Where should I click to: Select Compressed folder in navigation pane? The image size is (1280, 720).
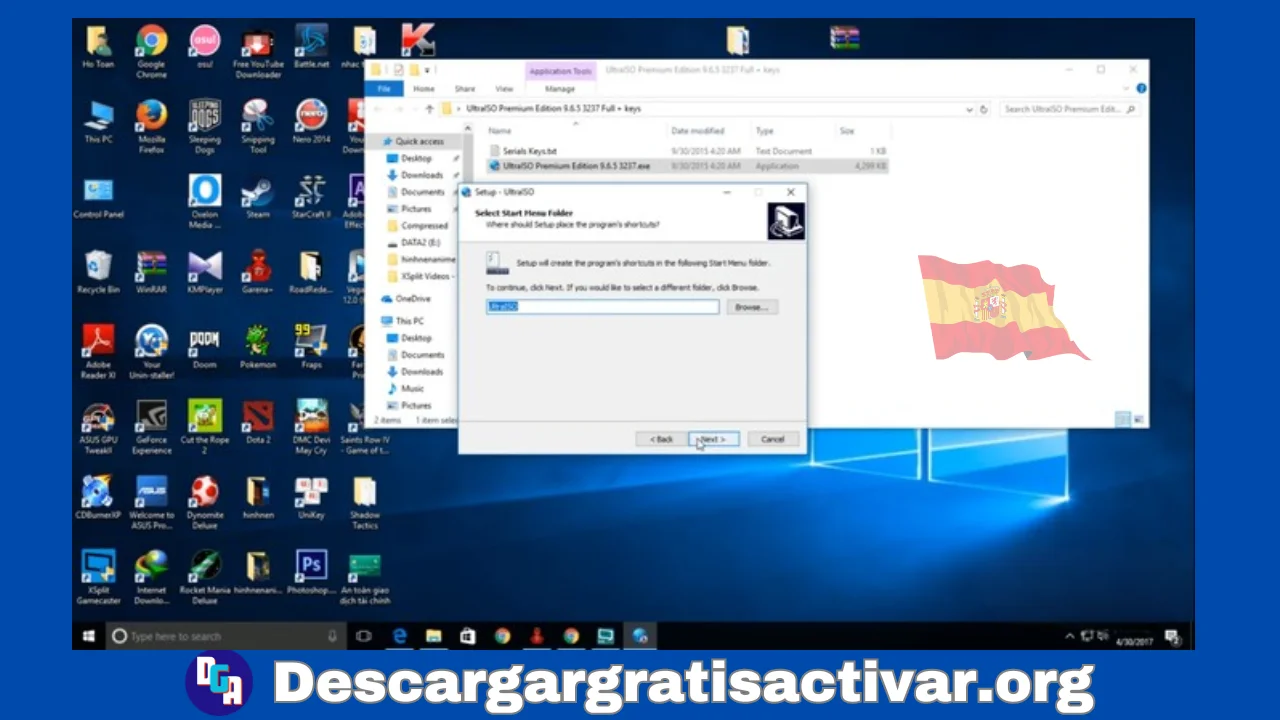425,226
